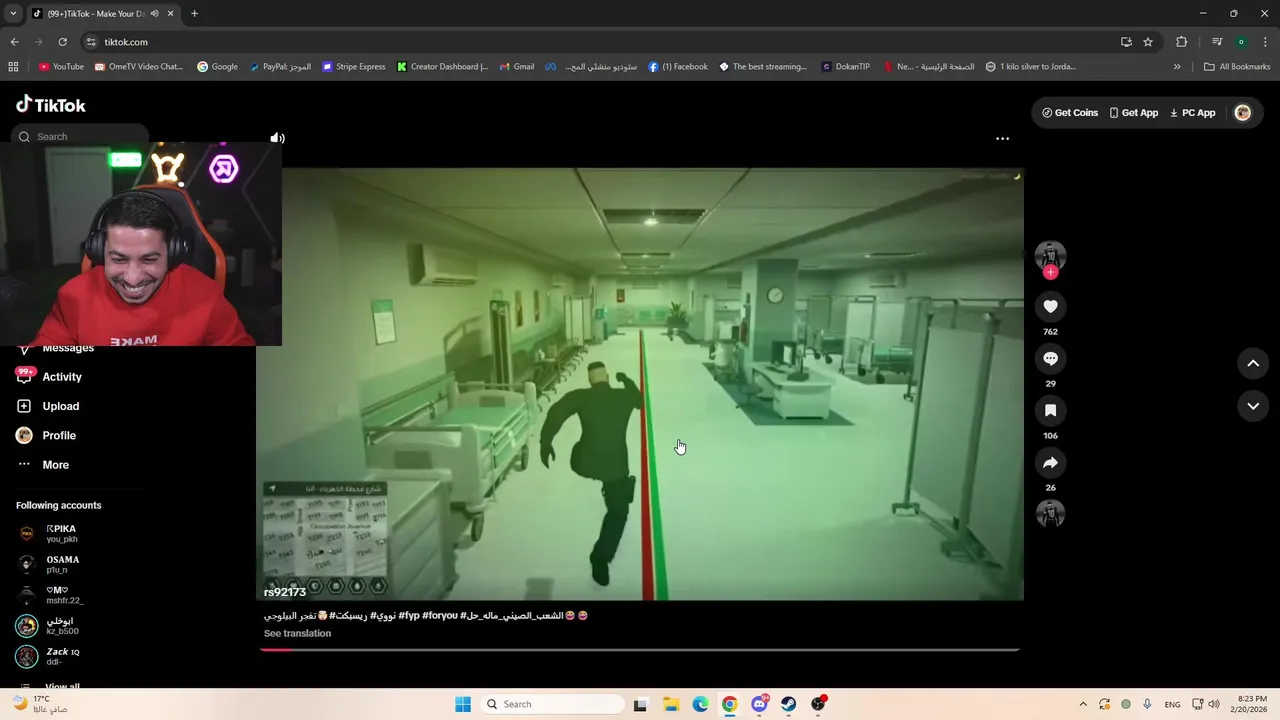Show more bookmarks chevron
The width and height of the screenshot is (1280, 720).
click(x=1177, y=67)
